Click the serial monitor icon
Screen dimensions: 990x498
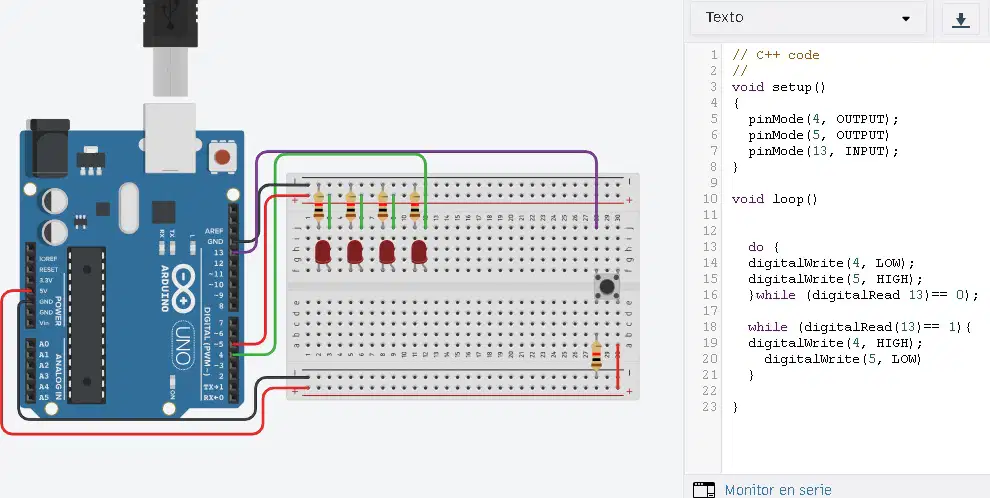[704, 490]
